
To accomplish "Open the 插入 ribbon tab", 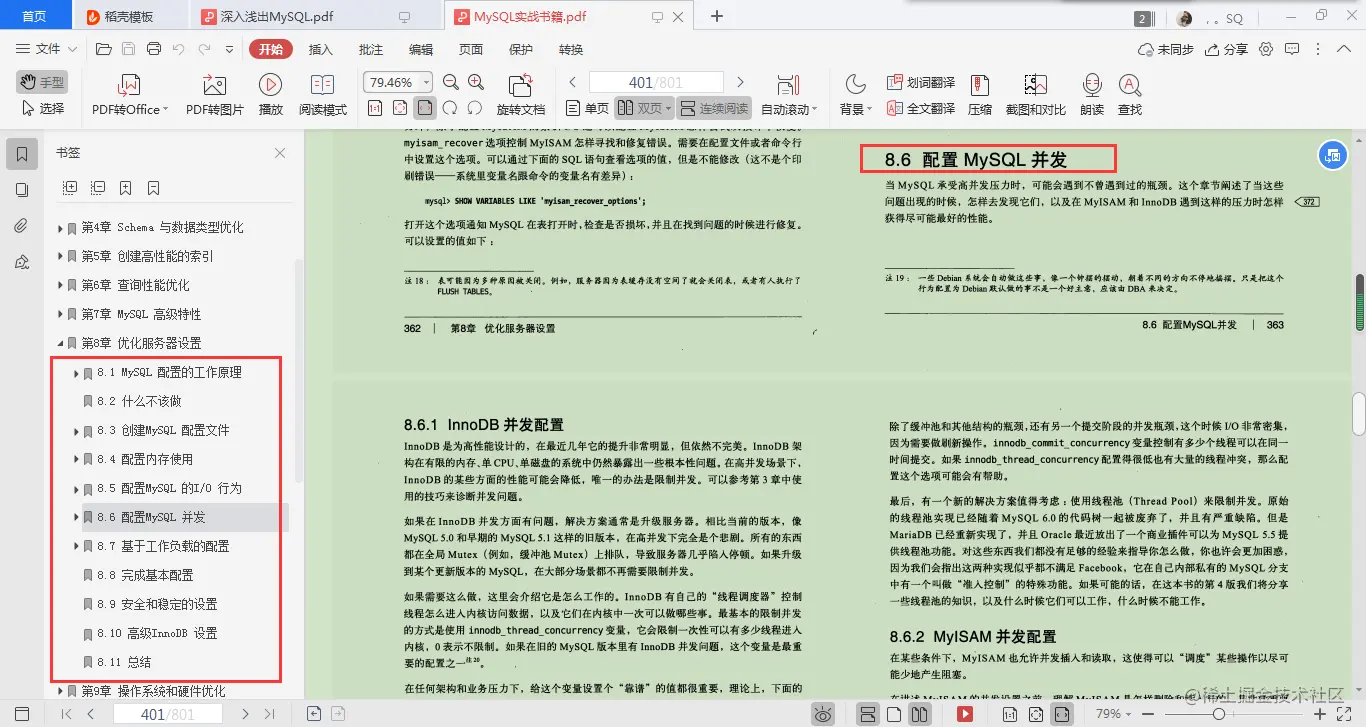I will point(320,49).
